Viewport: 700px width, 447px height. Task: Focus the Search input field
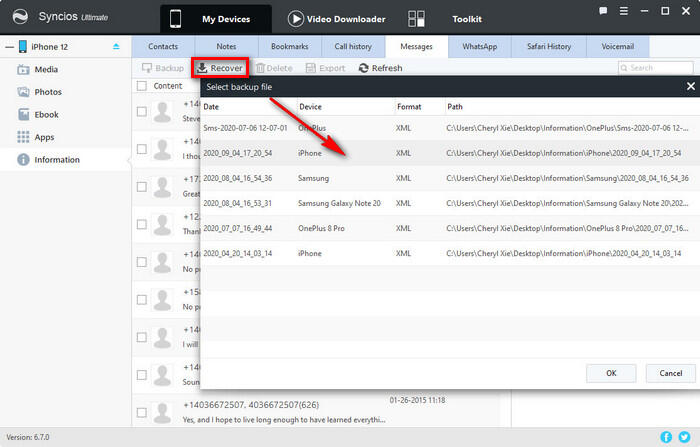pos(655,68)
